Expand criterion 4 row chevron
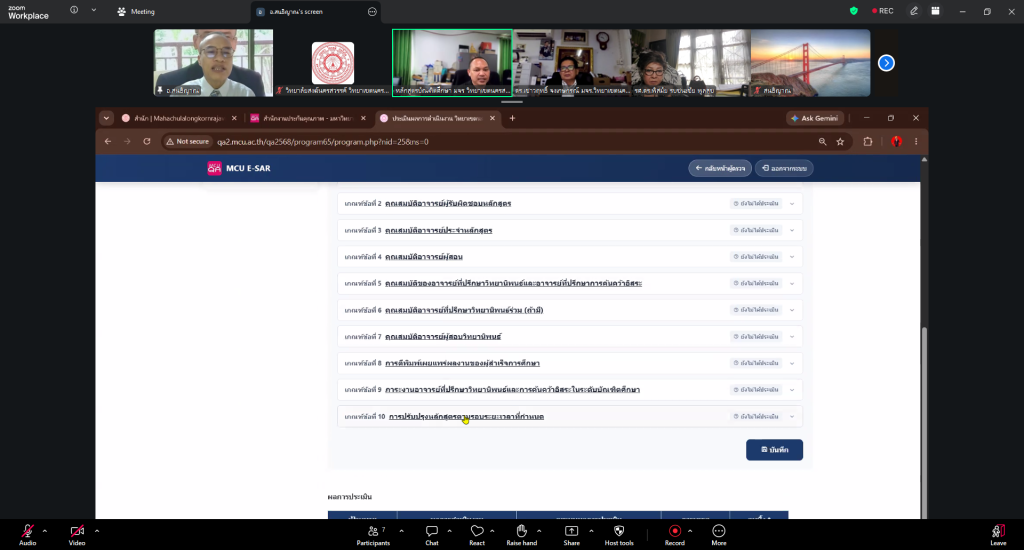The width and height of the screenshot is (1024, 550). click(x=792, y=257)
